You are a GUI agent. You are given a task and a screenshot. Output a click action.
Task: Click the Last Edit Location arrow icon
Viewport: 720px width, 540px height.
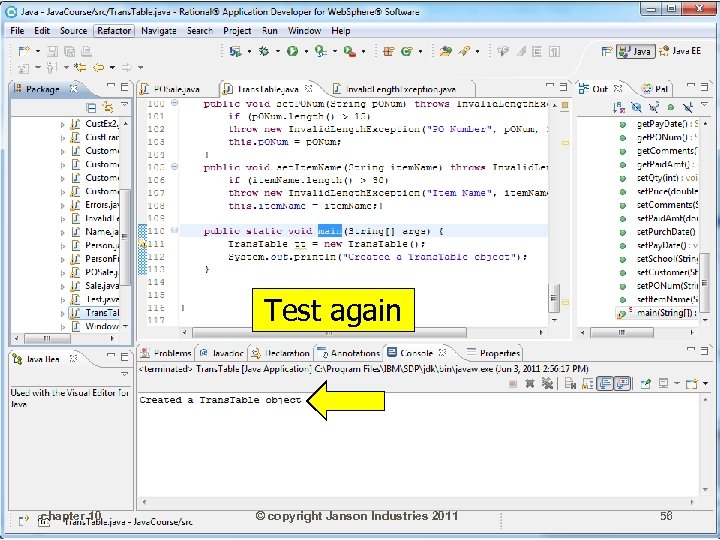point(80,68)
